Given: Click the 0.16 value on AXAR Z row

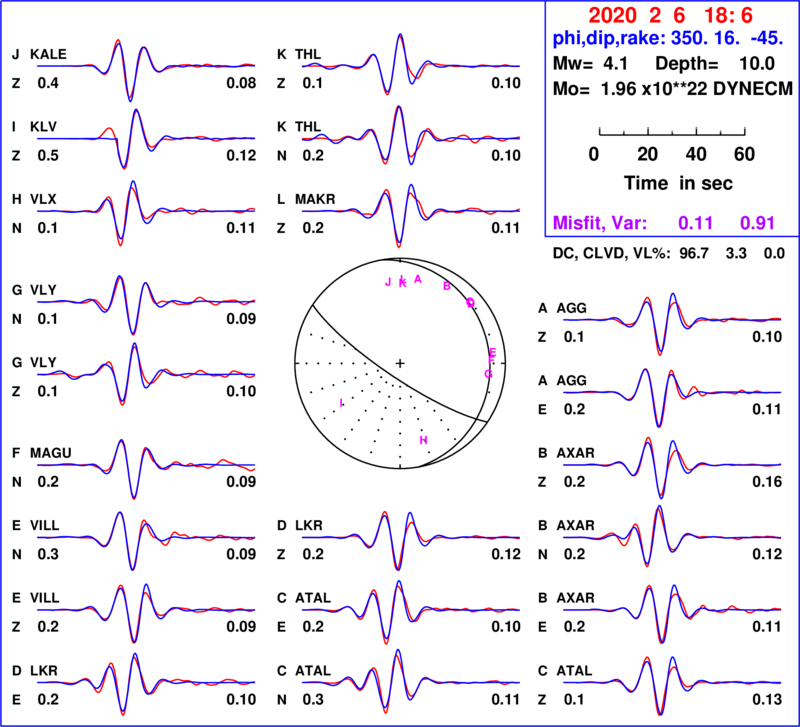Looking at the screenshot, I should (x=767, y=482).
